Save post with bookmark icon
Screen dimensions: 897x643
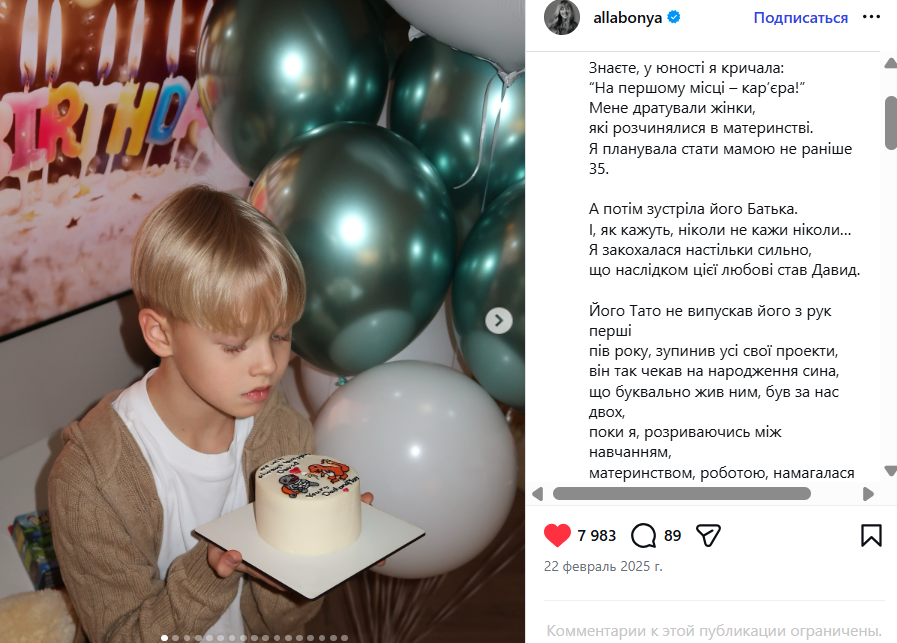[871, 535]
